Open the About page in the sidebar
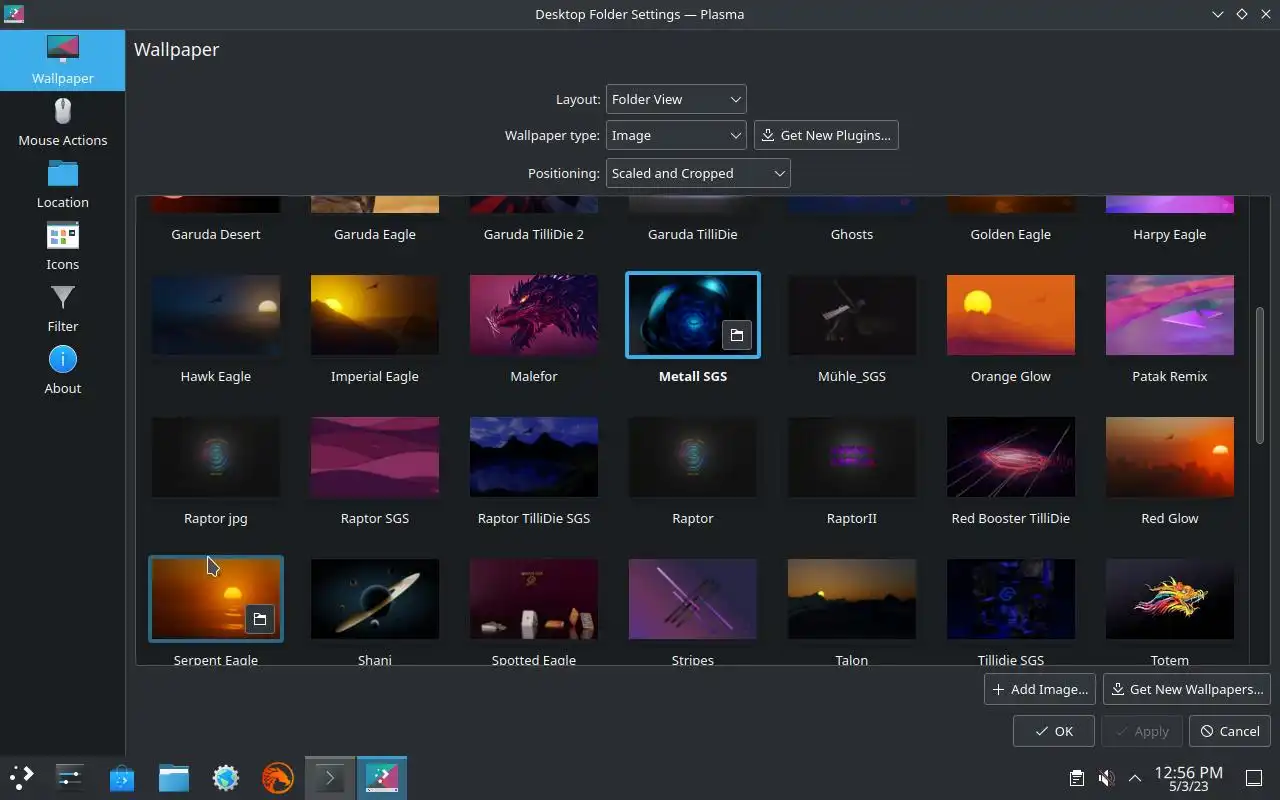 click(62, 370)
